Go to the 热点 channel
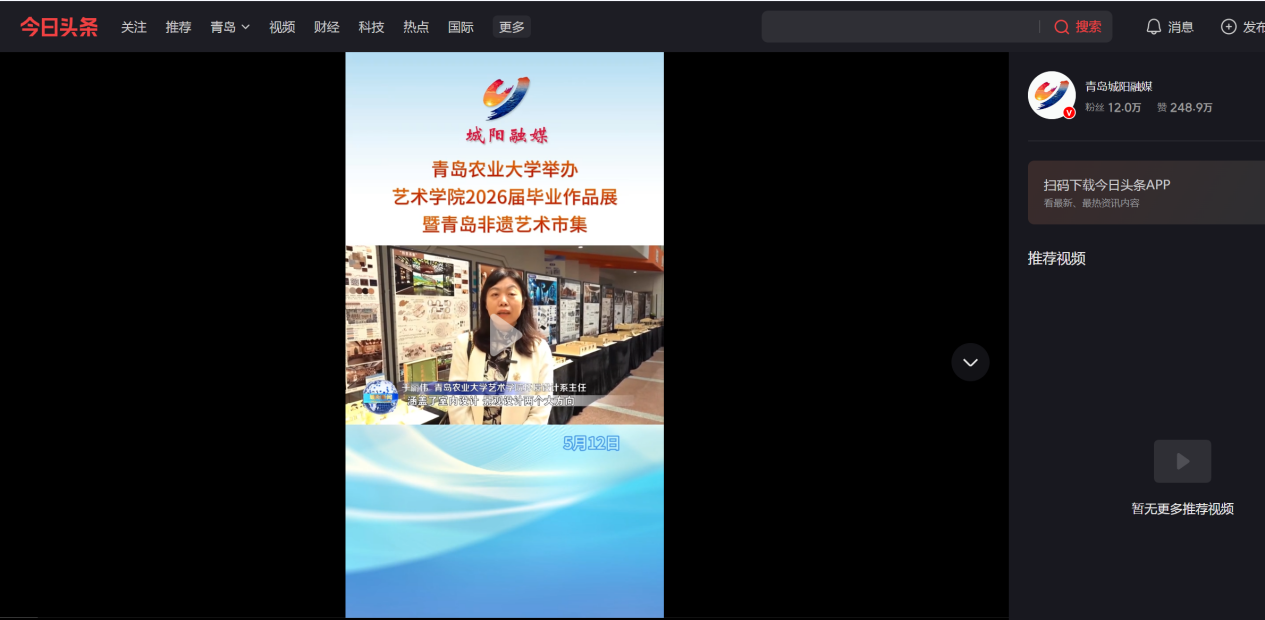This screenshot has height=620, width=1265. pos(416,27)
